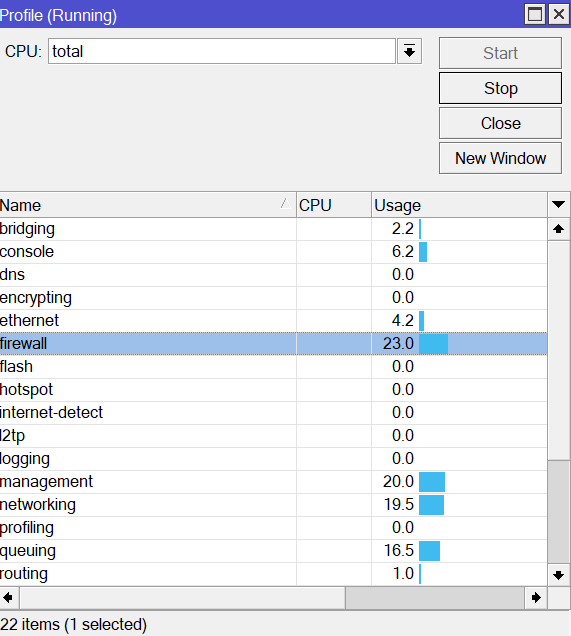Click the vertical scrollbar down arrow
571x636 pixels.
559,575
